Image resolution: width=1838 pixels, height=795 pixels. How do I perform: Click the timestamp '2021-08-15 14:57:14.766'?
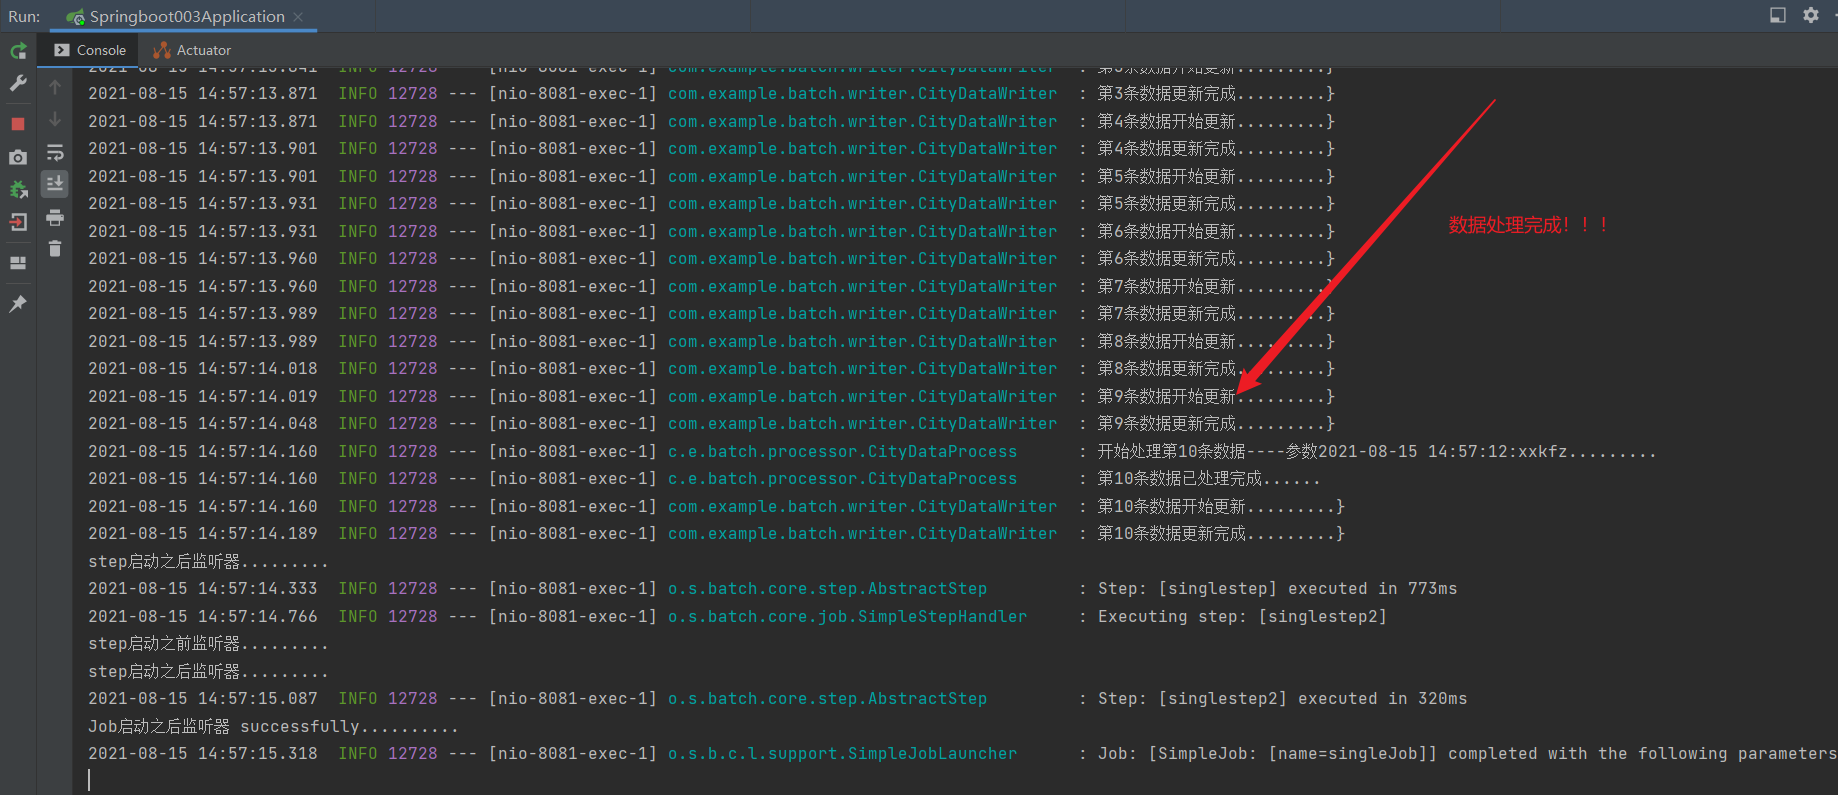tap(203, 616)
